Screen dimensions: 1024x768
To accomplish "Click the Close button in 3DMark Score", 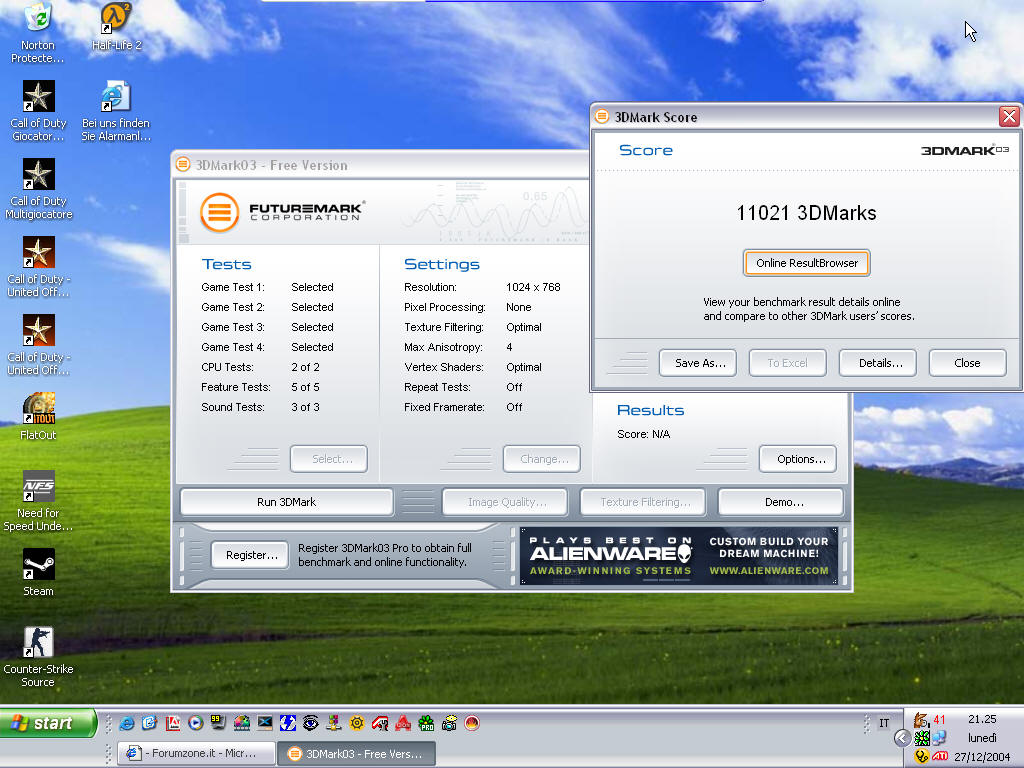I will pyautogui.click(x=967, y=363).
